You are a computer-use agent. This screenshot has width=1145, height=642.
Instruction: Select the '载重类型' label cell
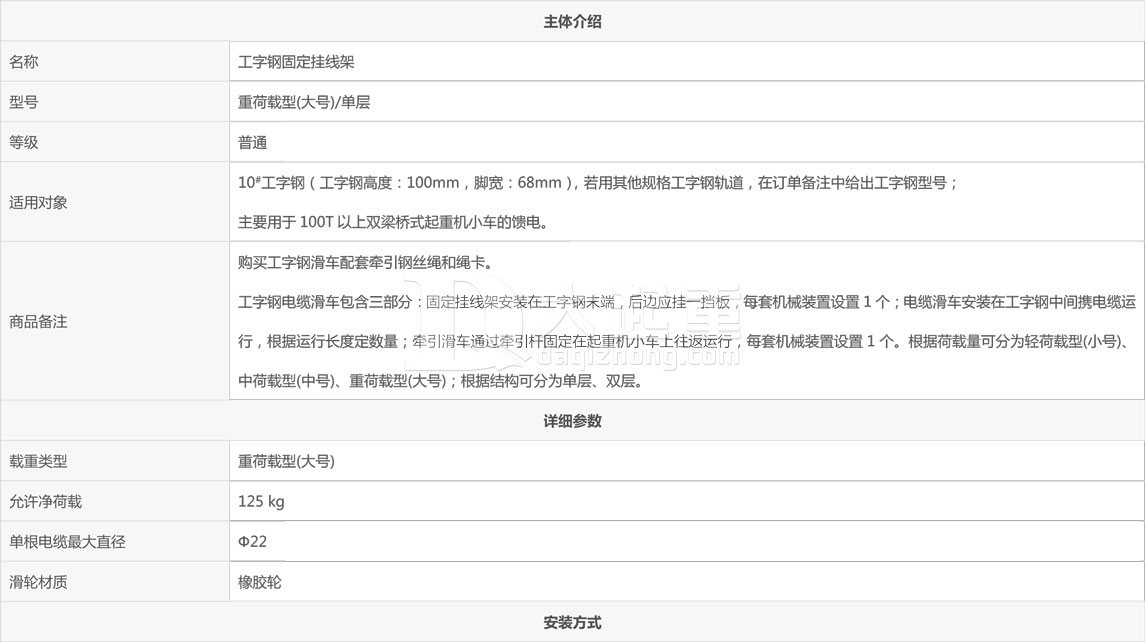pos(115,461)
